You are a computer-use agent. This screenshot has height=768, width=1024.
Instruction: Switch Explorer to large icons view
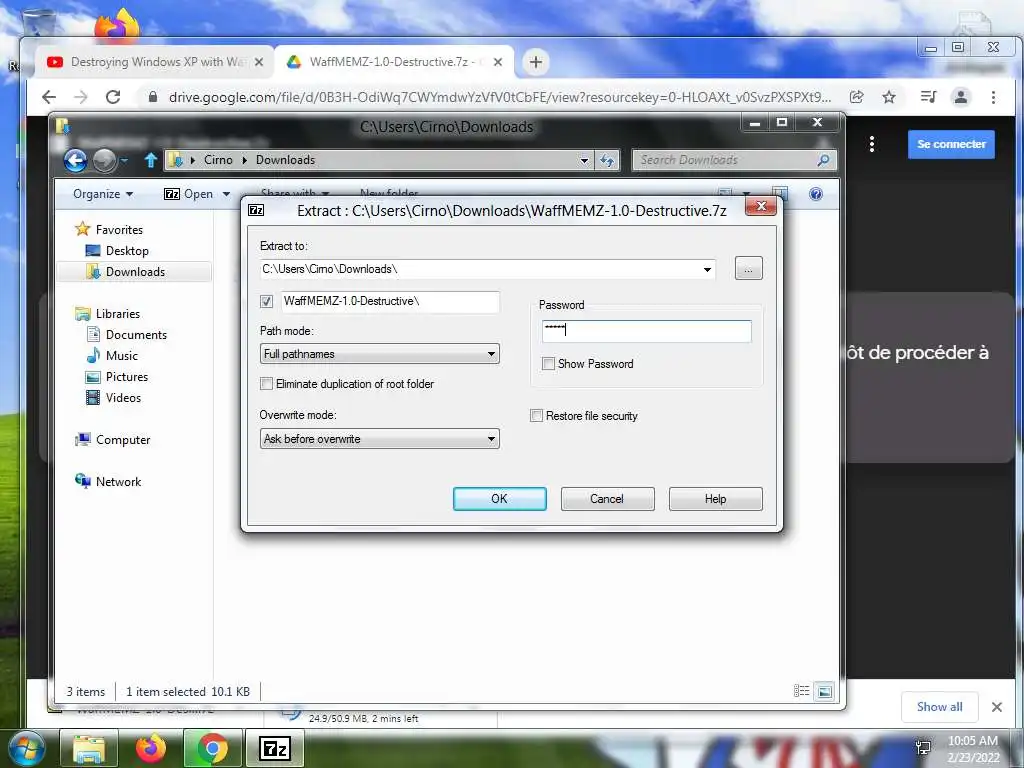[825, 691]
